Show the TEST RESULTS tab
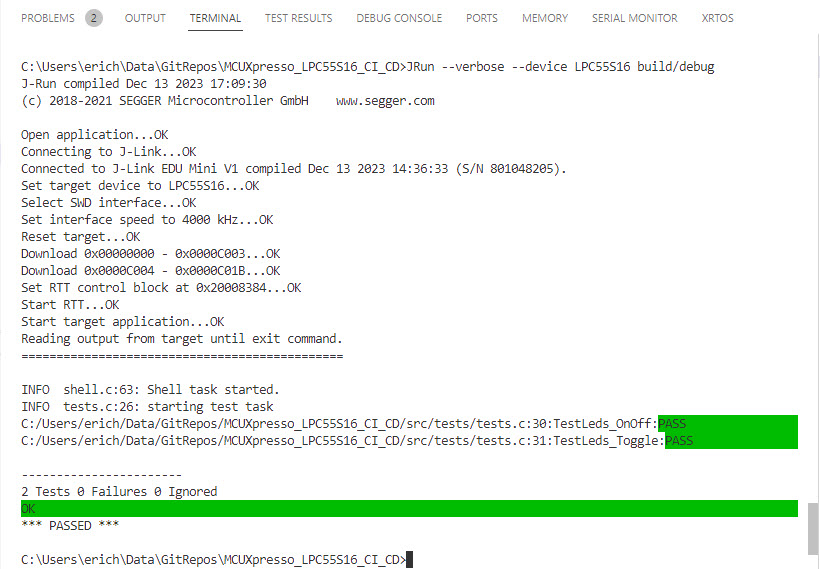This screenshot has height=569, width=820. tap(299, 18)
